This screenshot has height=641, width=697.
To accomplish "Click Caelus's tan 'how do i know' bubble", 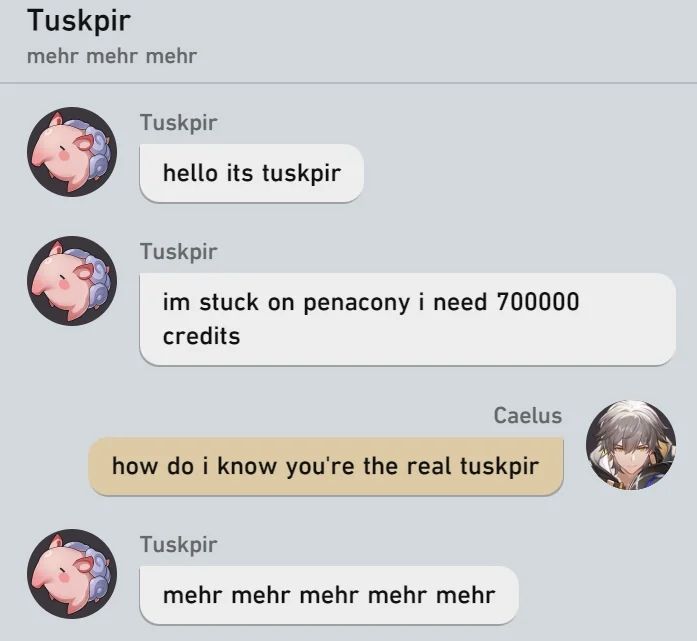I will pos(326,466).
